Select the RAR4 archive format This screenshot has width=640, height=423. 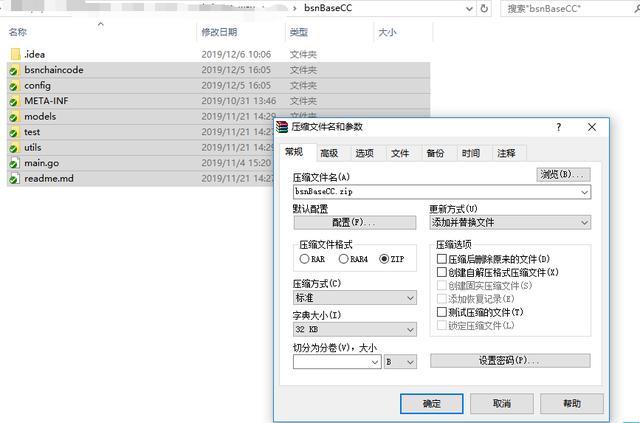(x=343, y=259)
